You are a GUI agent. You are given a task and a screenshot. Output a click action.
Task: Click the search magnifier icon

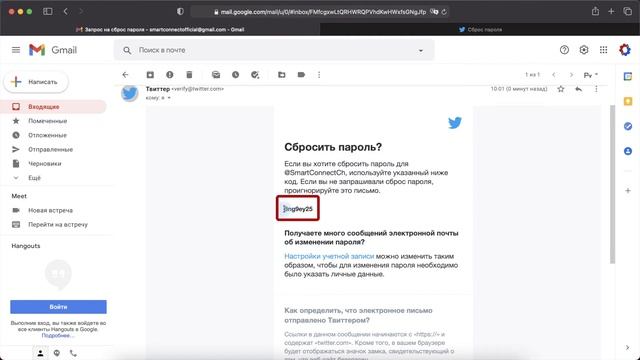click(x=127, y=50)
